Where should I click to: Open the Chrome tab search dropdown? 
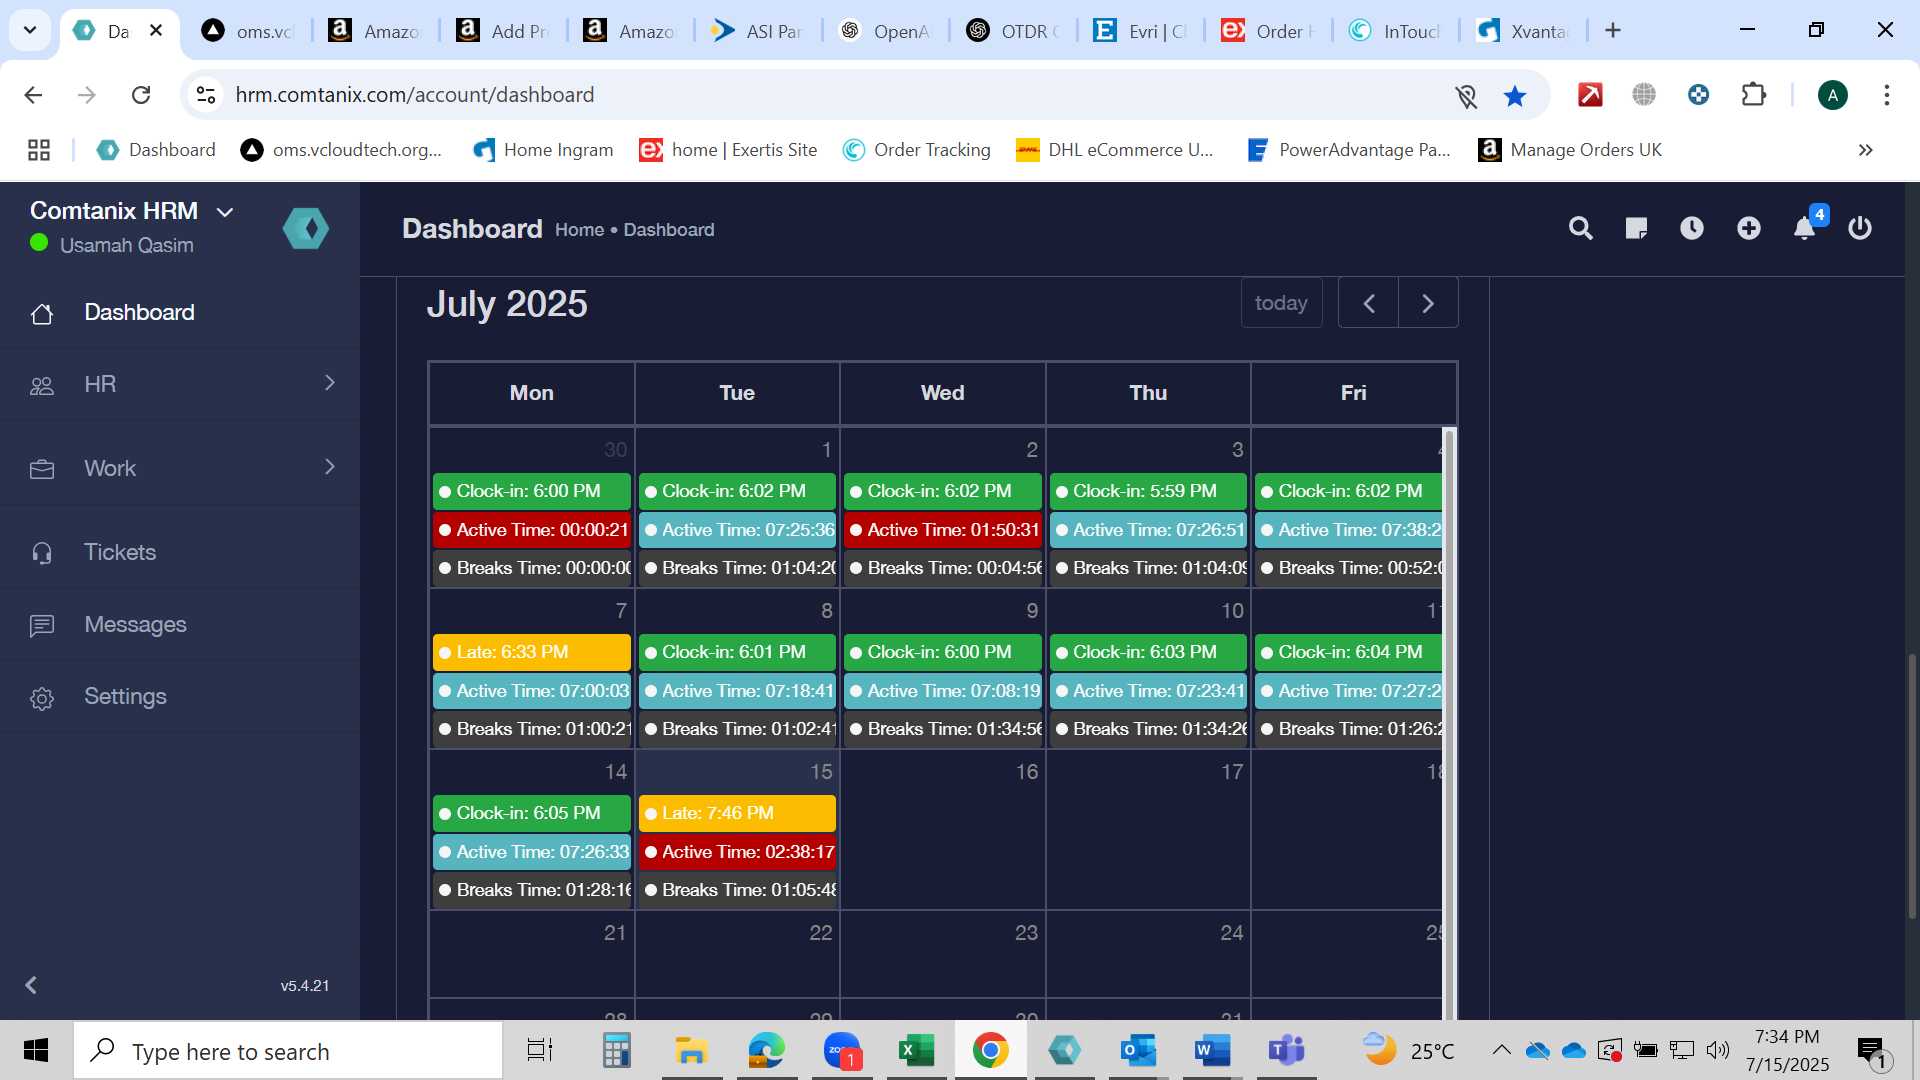pyautogui.click(x=30, y=30)
